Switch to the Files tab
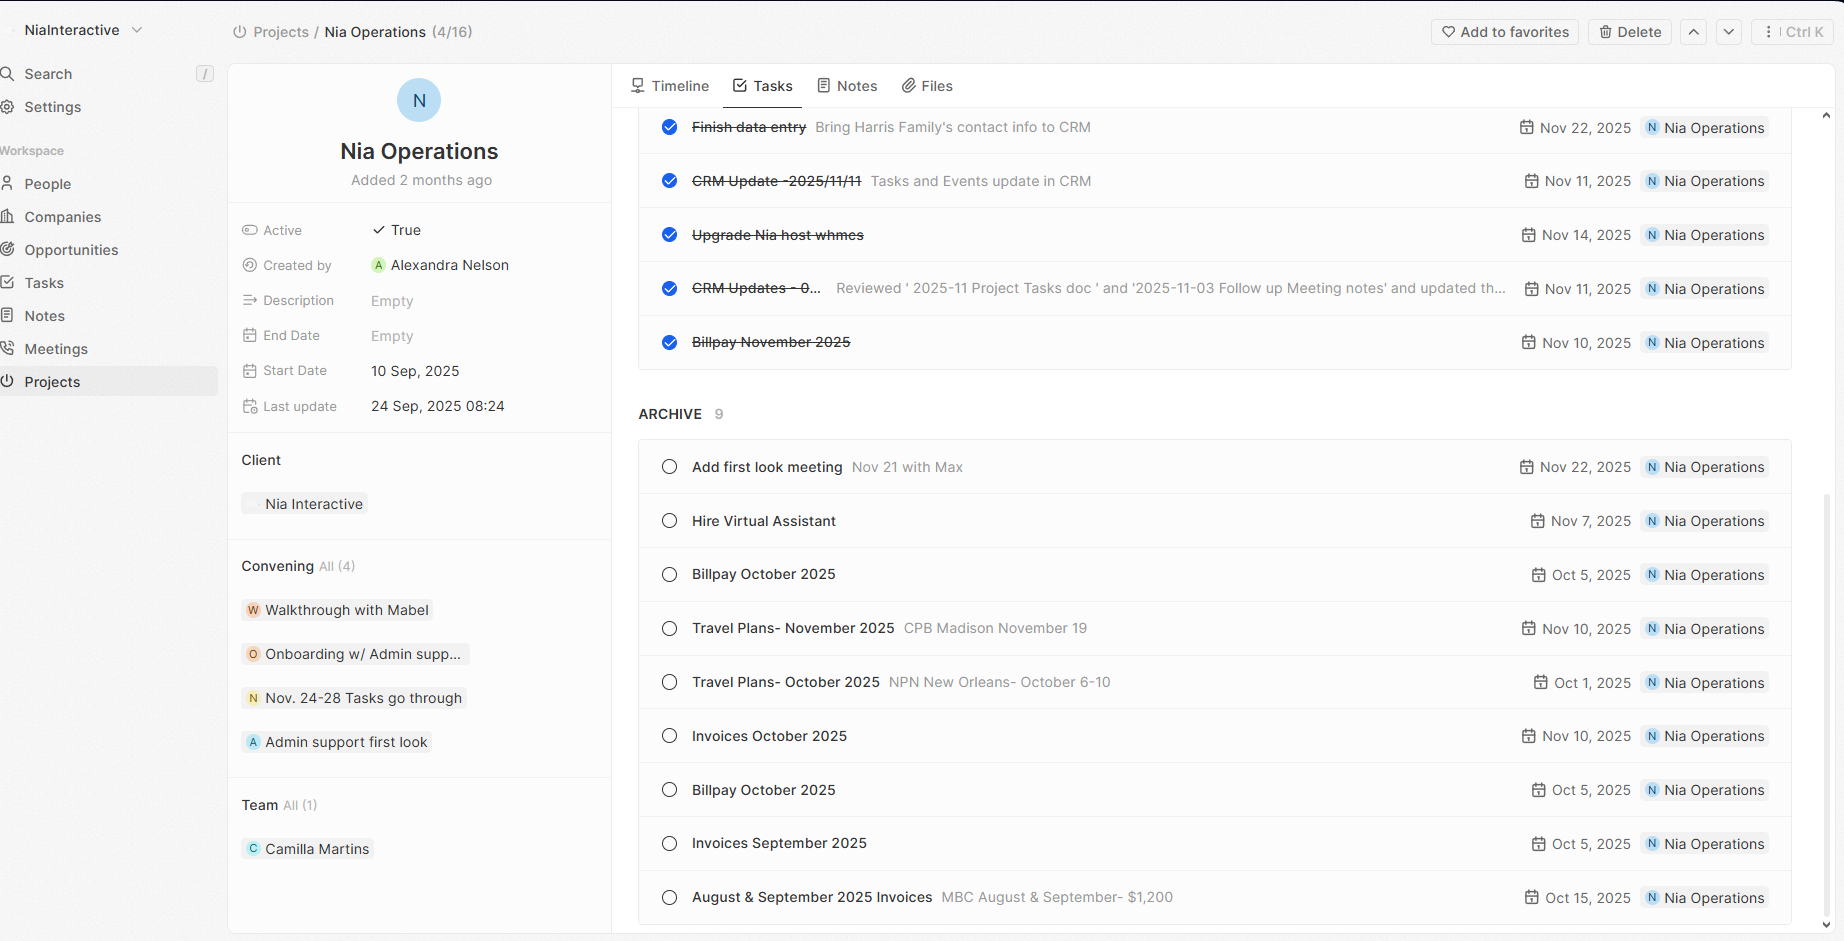1844x941 pixels. tap(927, 86)
